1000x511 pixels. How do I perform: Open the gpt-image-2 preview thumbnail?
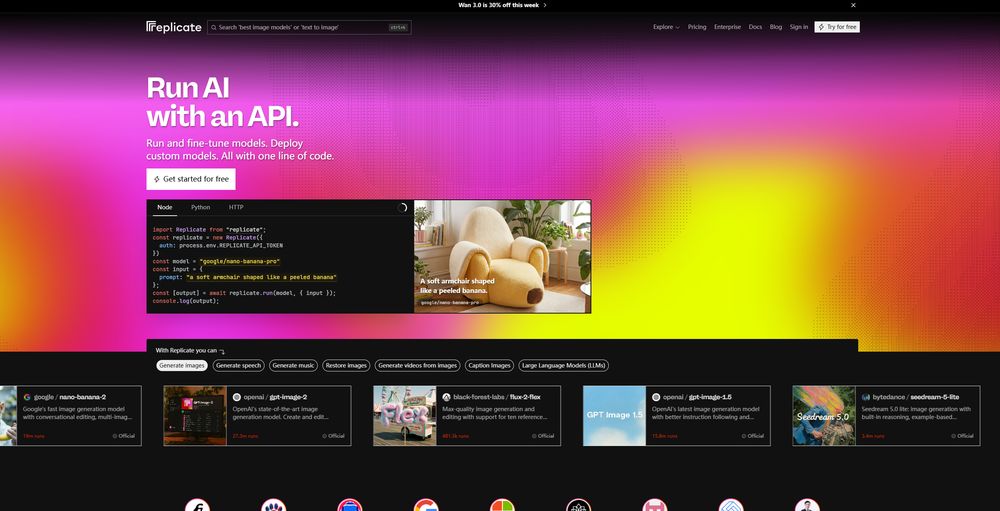195,415
